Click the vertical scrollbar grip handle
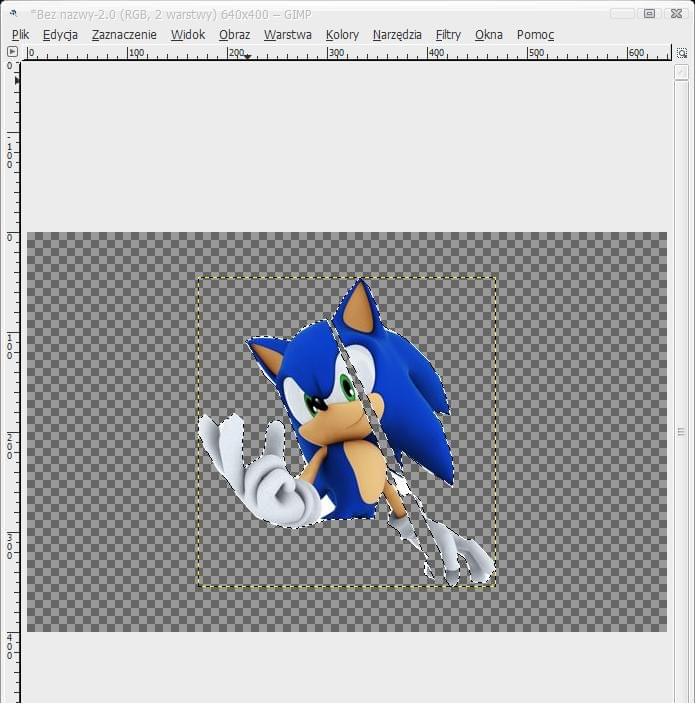Screen dimensions: 698x705 (682, 432)
